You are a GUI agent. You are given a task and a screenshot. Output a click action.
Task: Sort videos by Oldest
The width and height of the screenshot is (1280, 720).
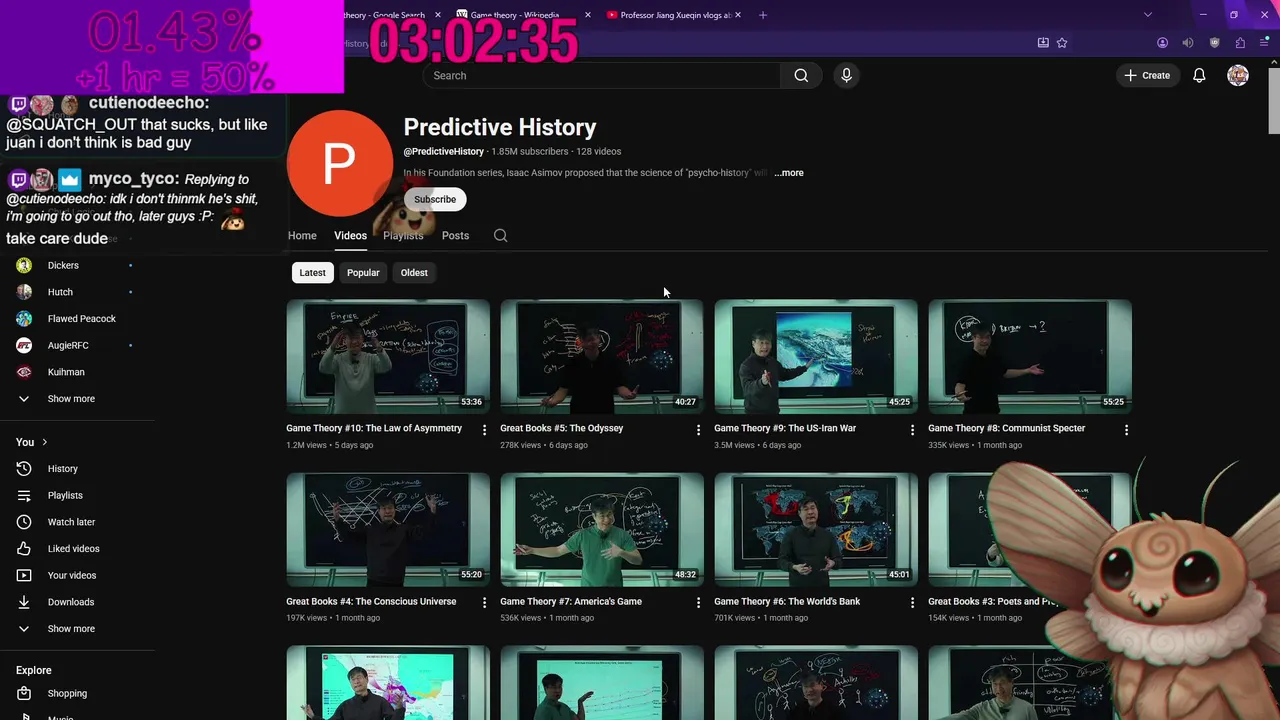[x=414, y=273]
